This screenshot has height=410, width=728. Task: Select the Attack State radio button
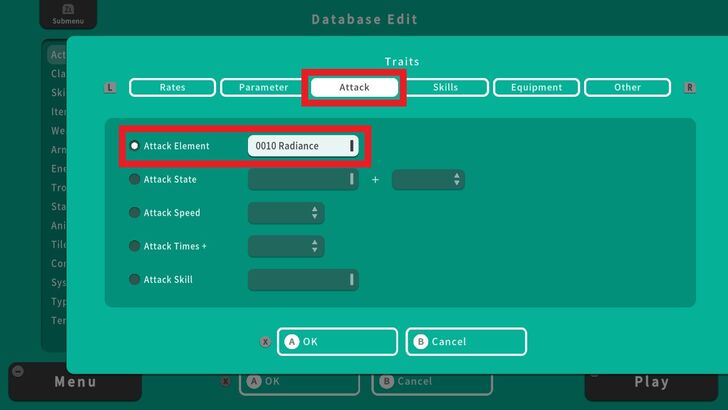pyautogui.click(x=135, y=180)
